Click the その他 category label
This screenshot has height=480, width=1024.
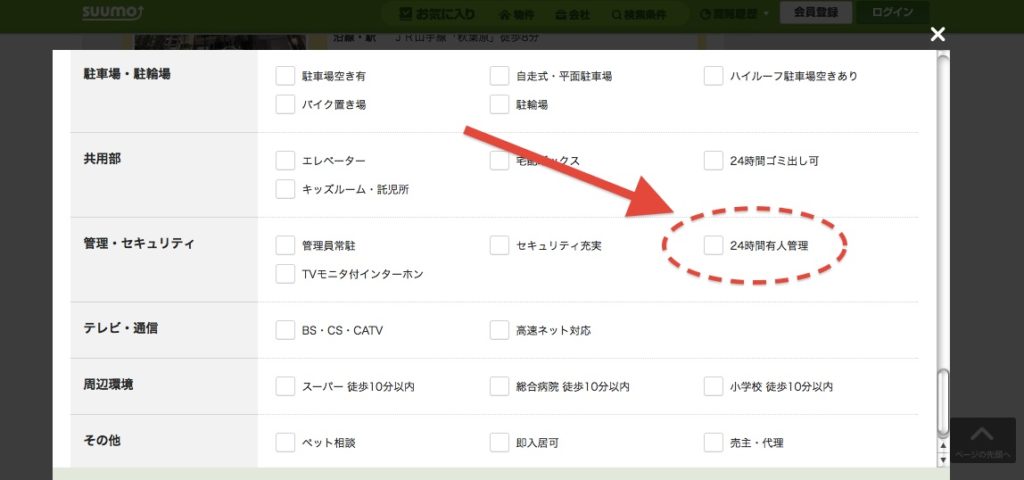point(102,441)
